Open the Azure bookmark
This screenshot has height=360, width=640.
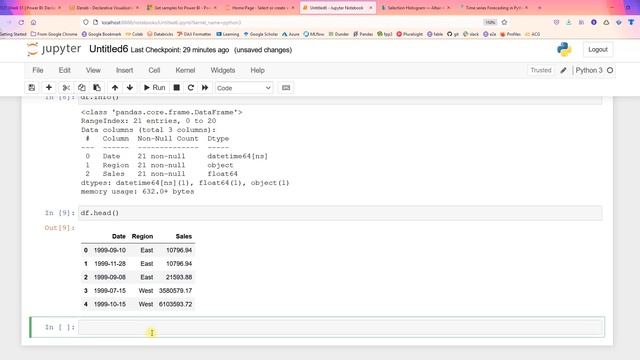tap(291, 34)
